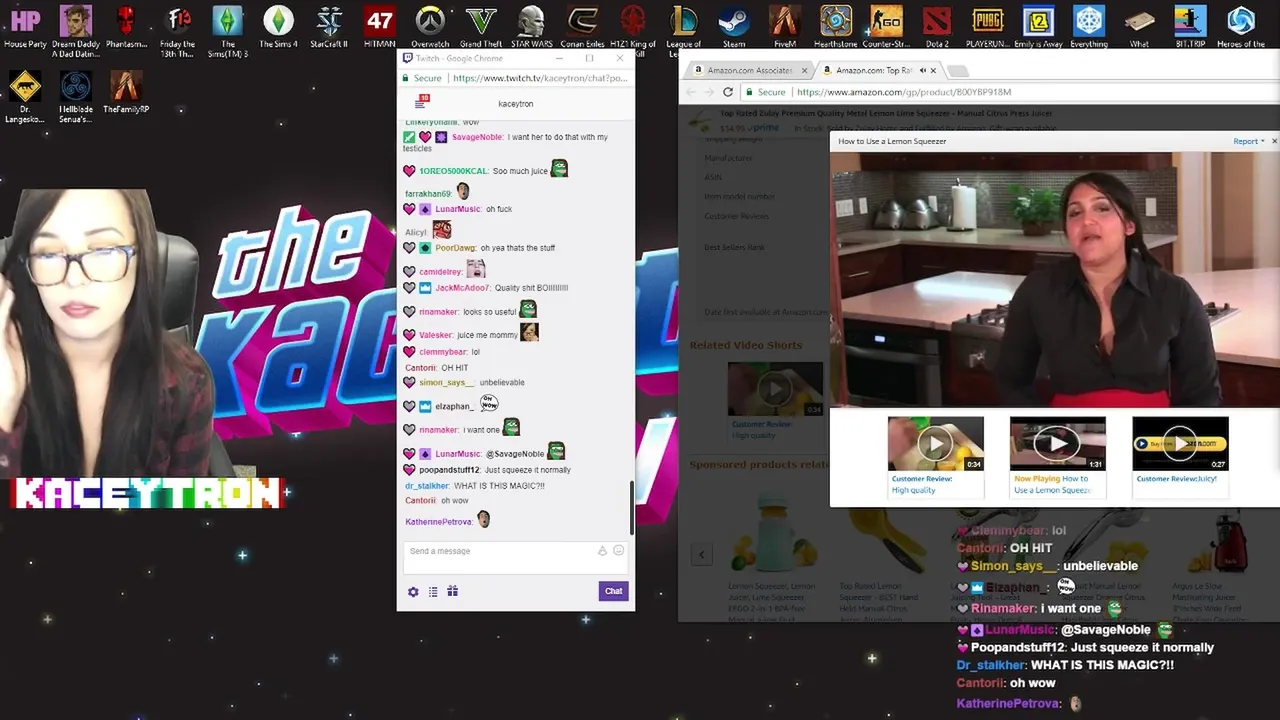
Task: Close the Amazon.com Associates tab
Action: point(804,70)
